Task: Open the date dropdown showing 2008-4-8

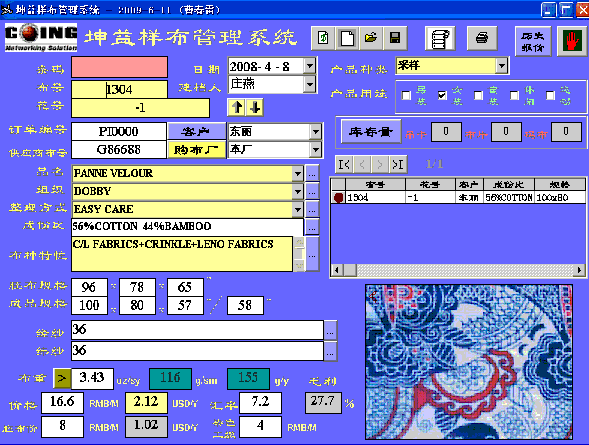Action: tap(309, 66)
